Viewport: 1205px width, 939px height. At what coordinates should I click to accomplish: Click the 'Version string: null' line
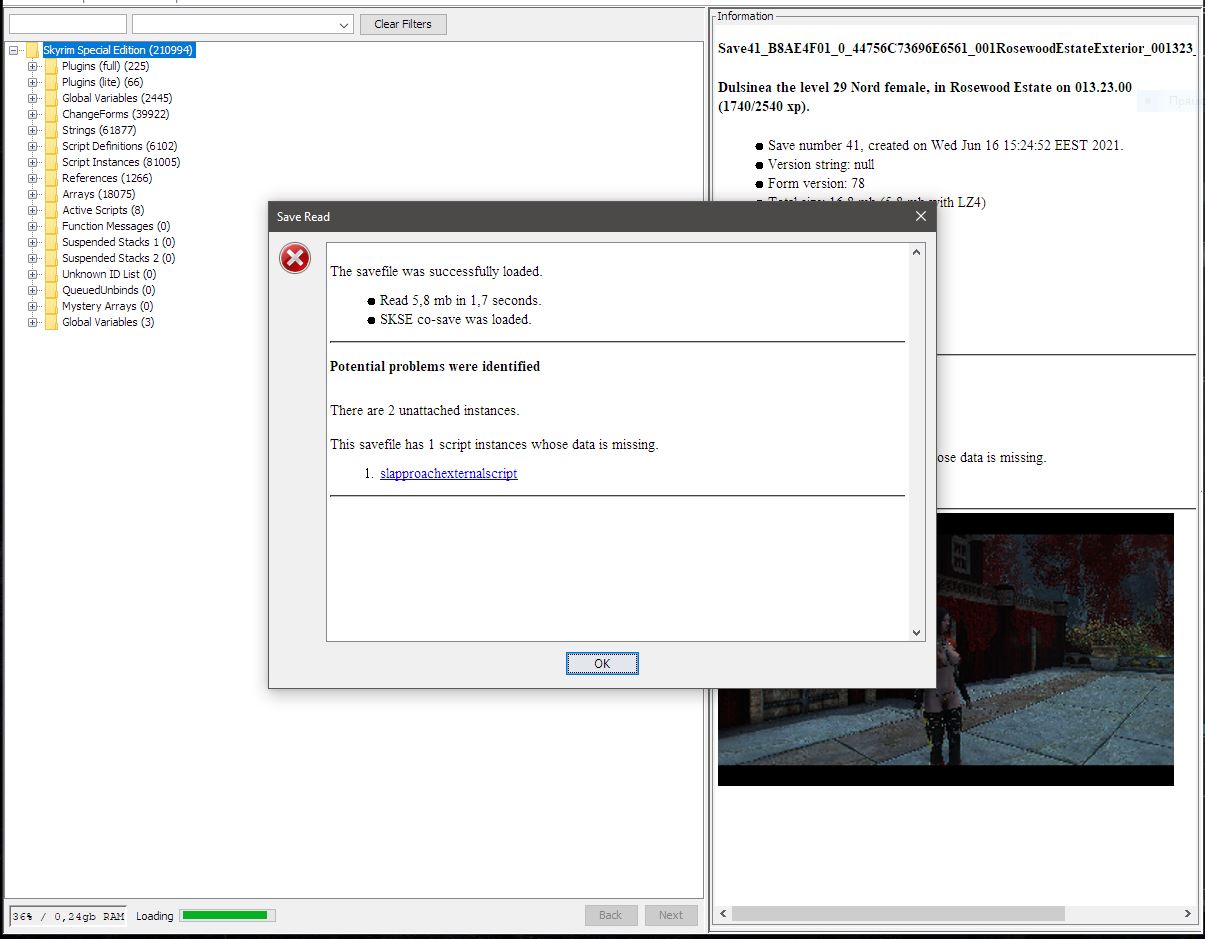821,164
